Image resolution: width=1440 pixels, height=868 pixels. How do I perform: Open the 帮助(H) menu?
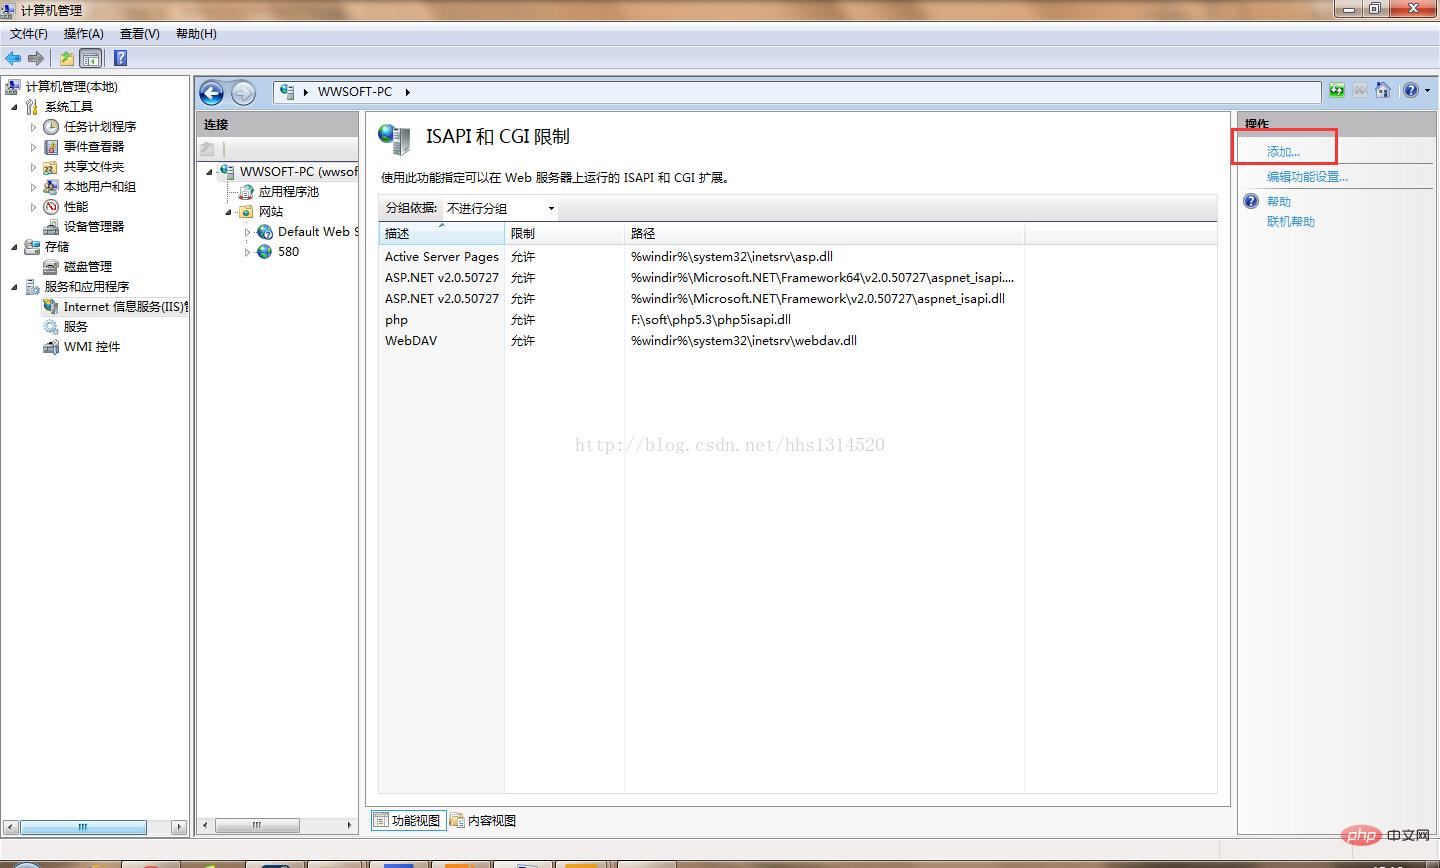click(196, 34)
